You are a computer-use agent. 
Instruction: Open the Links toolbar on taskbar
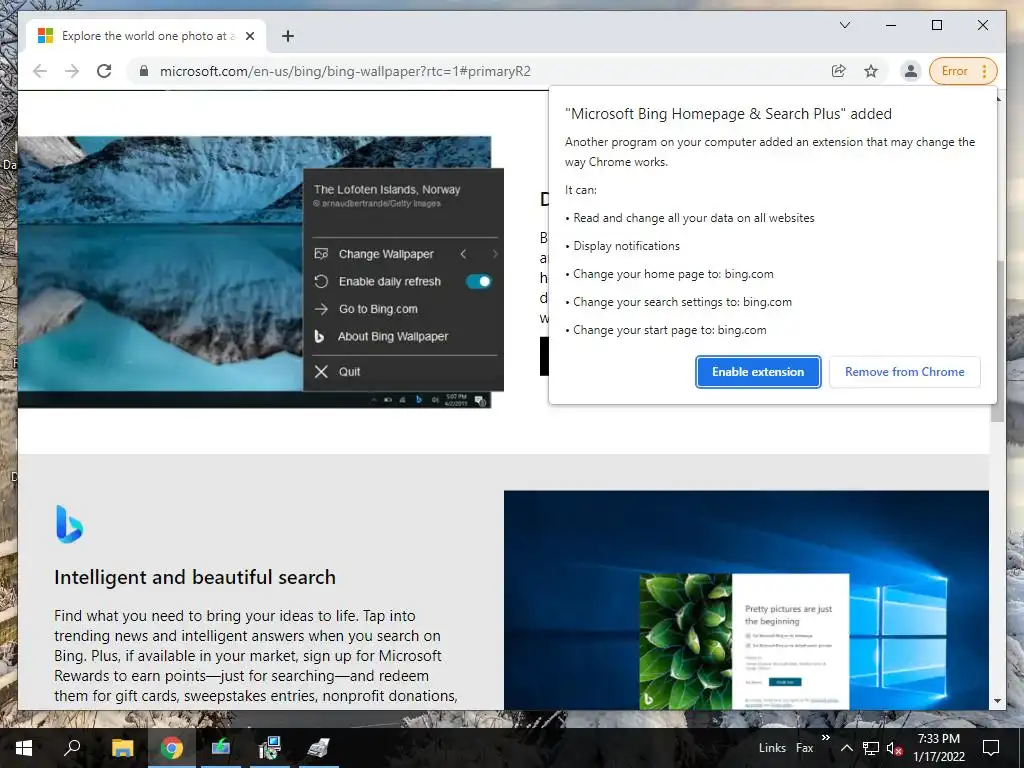point(772,748)
